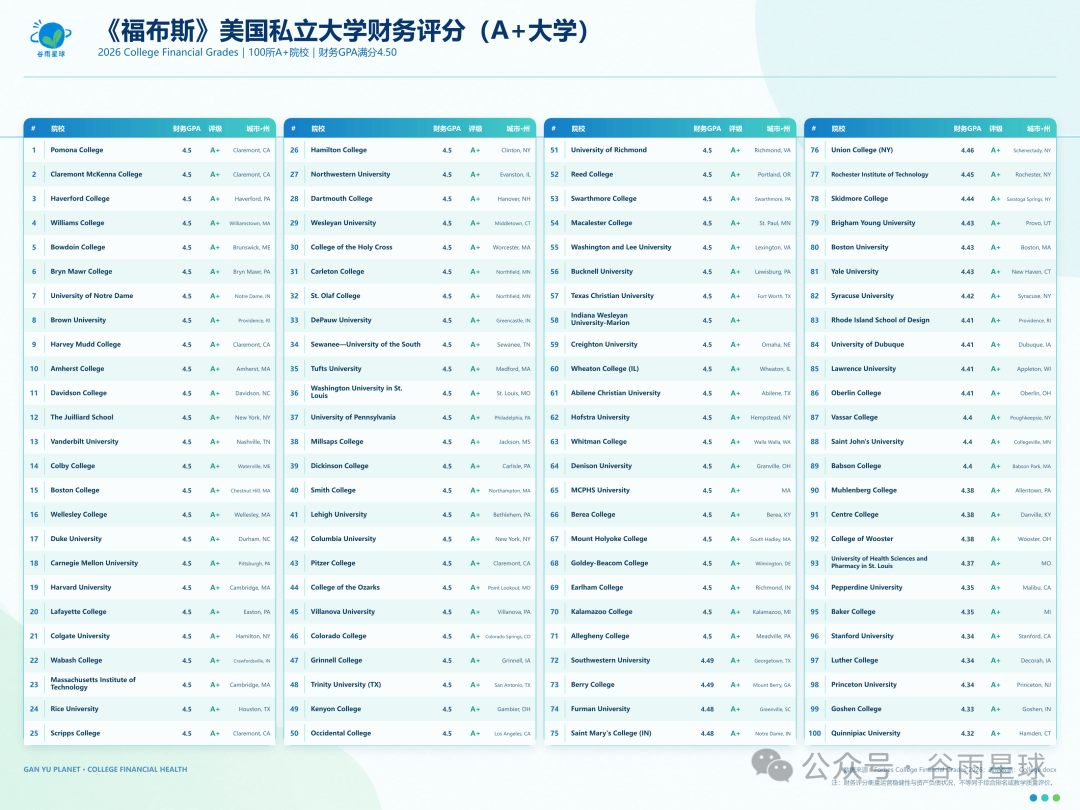This screenshot has width=1080, height=810.
Task: Click University of Richmond
Action: 609,150
